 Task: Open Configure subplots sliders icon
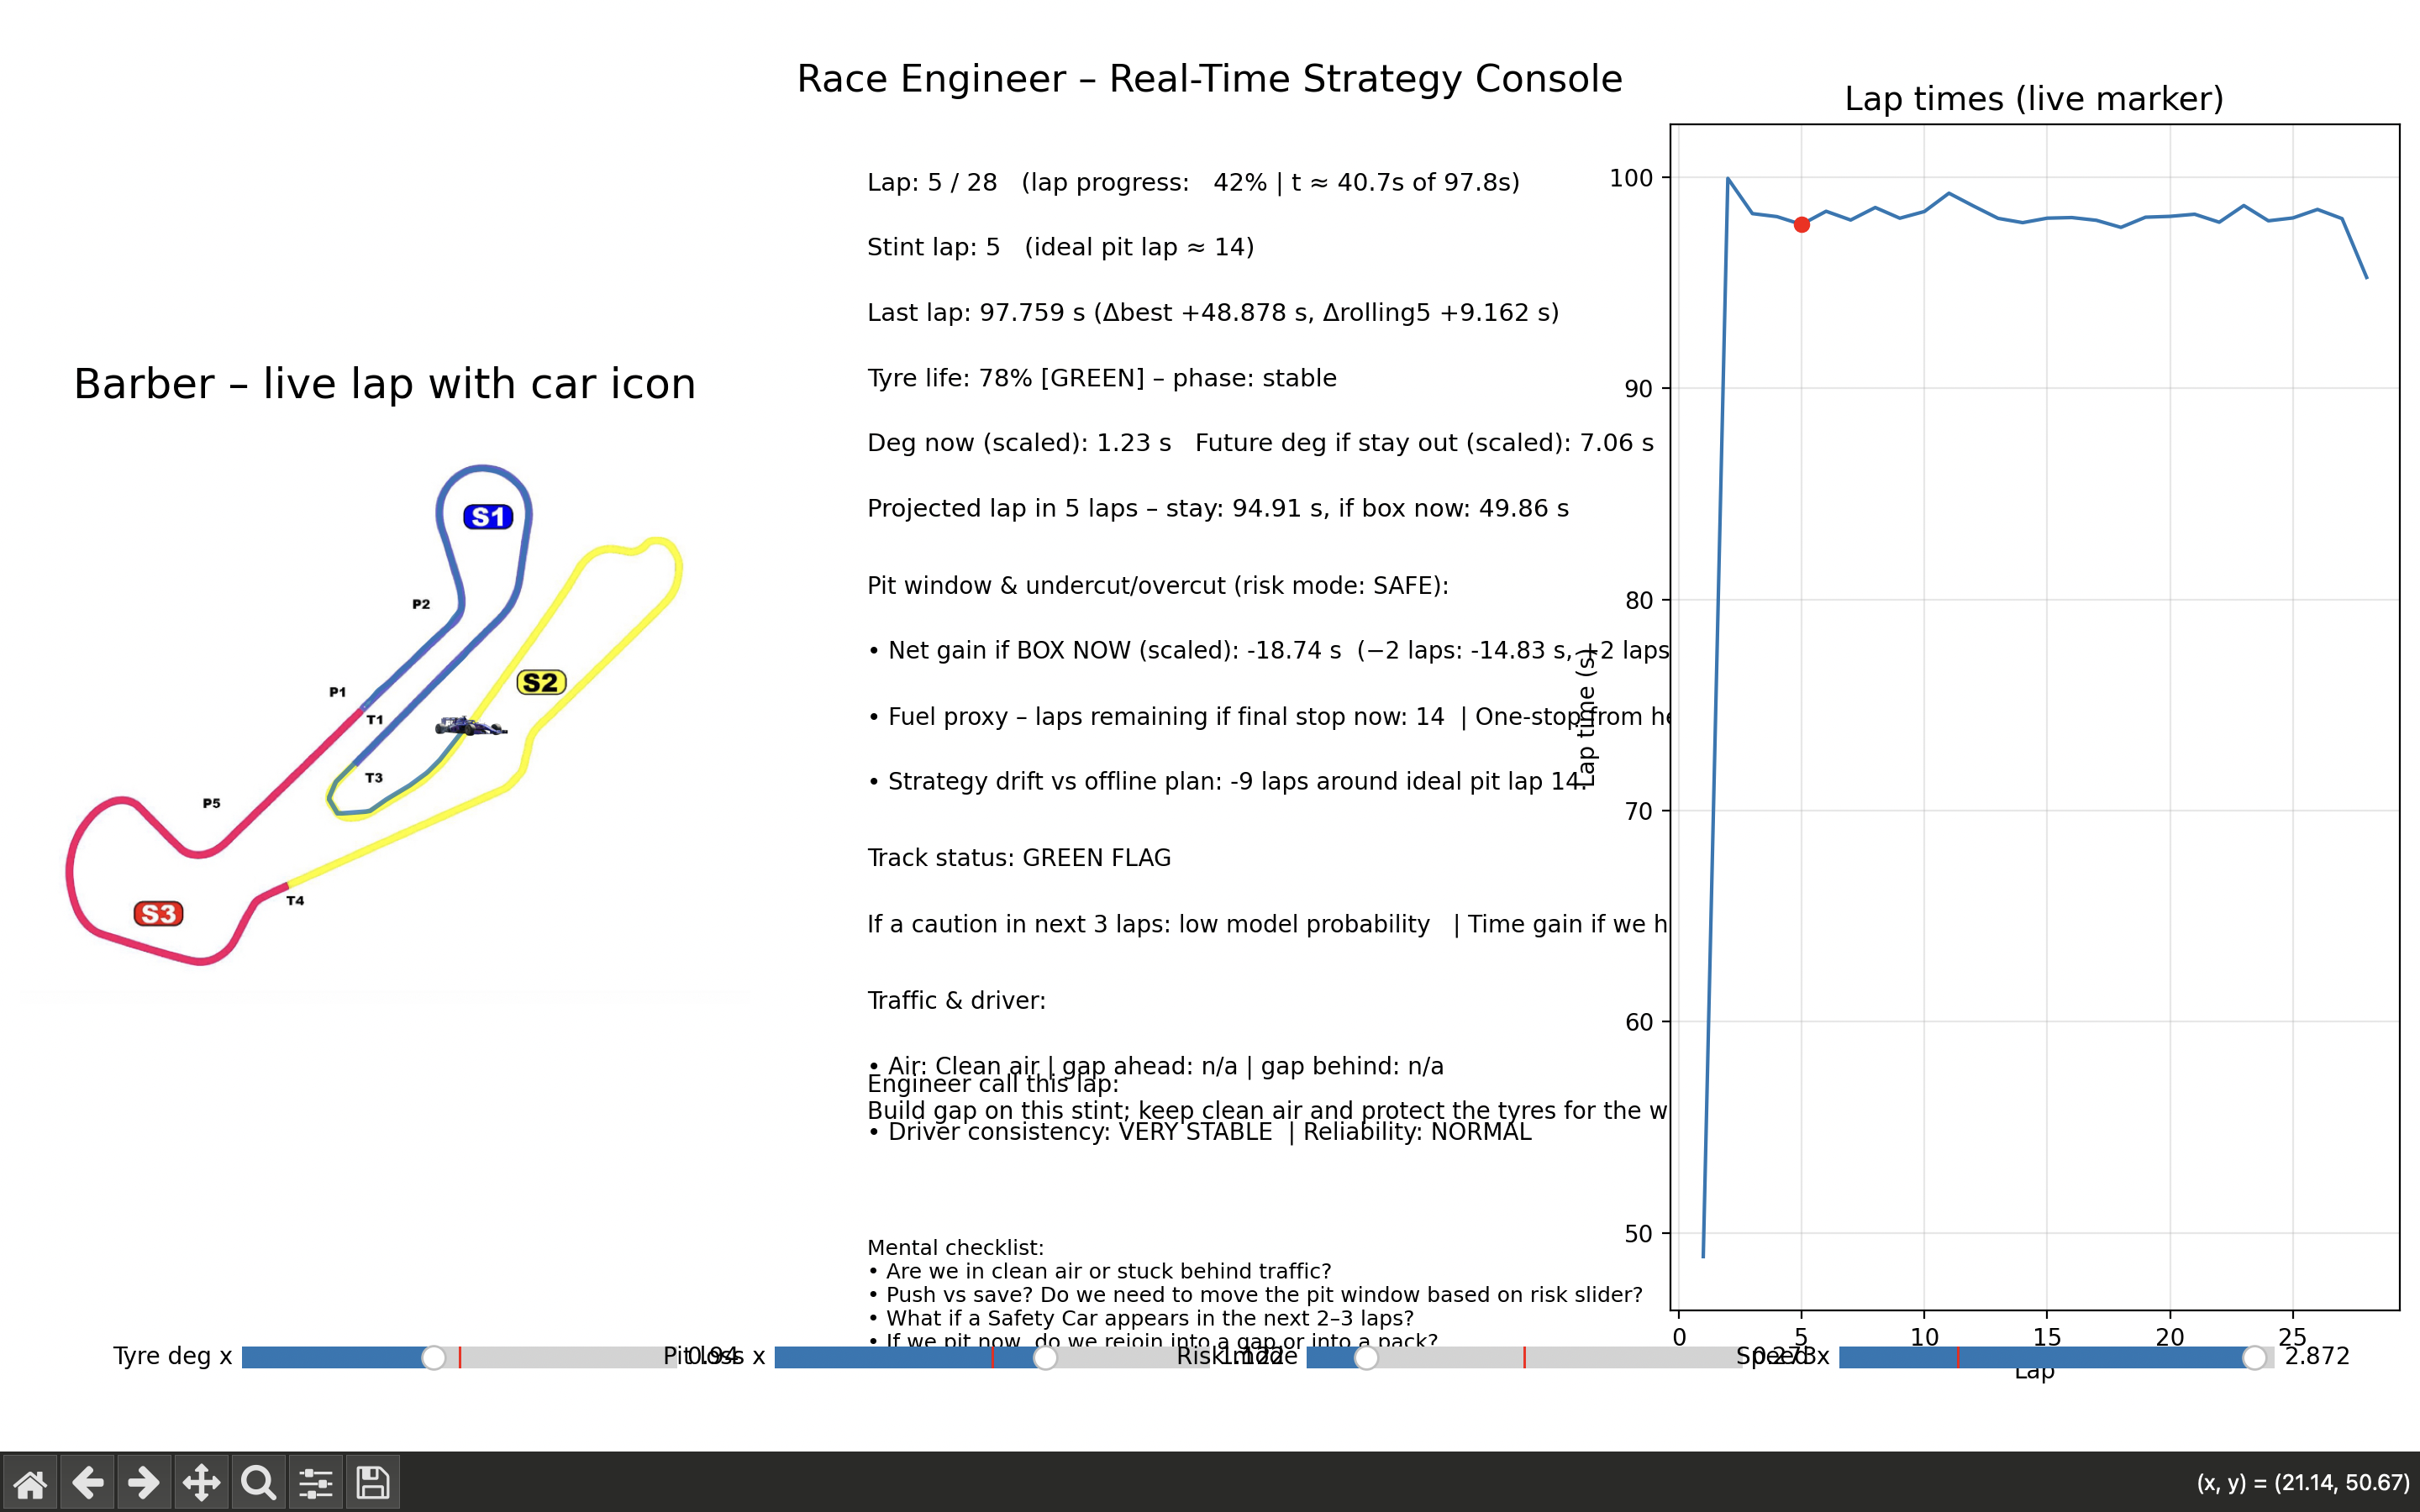click(x=315, y=1482)
